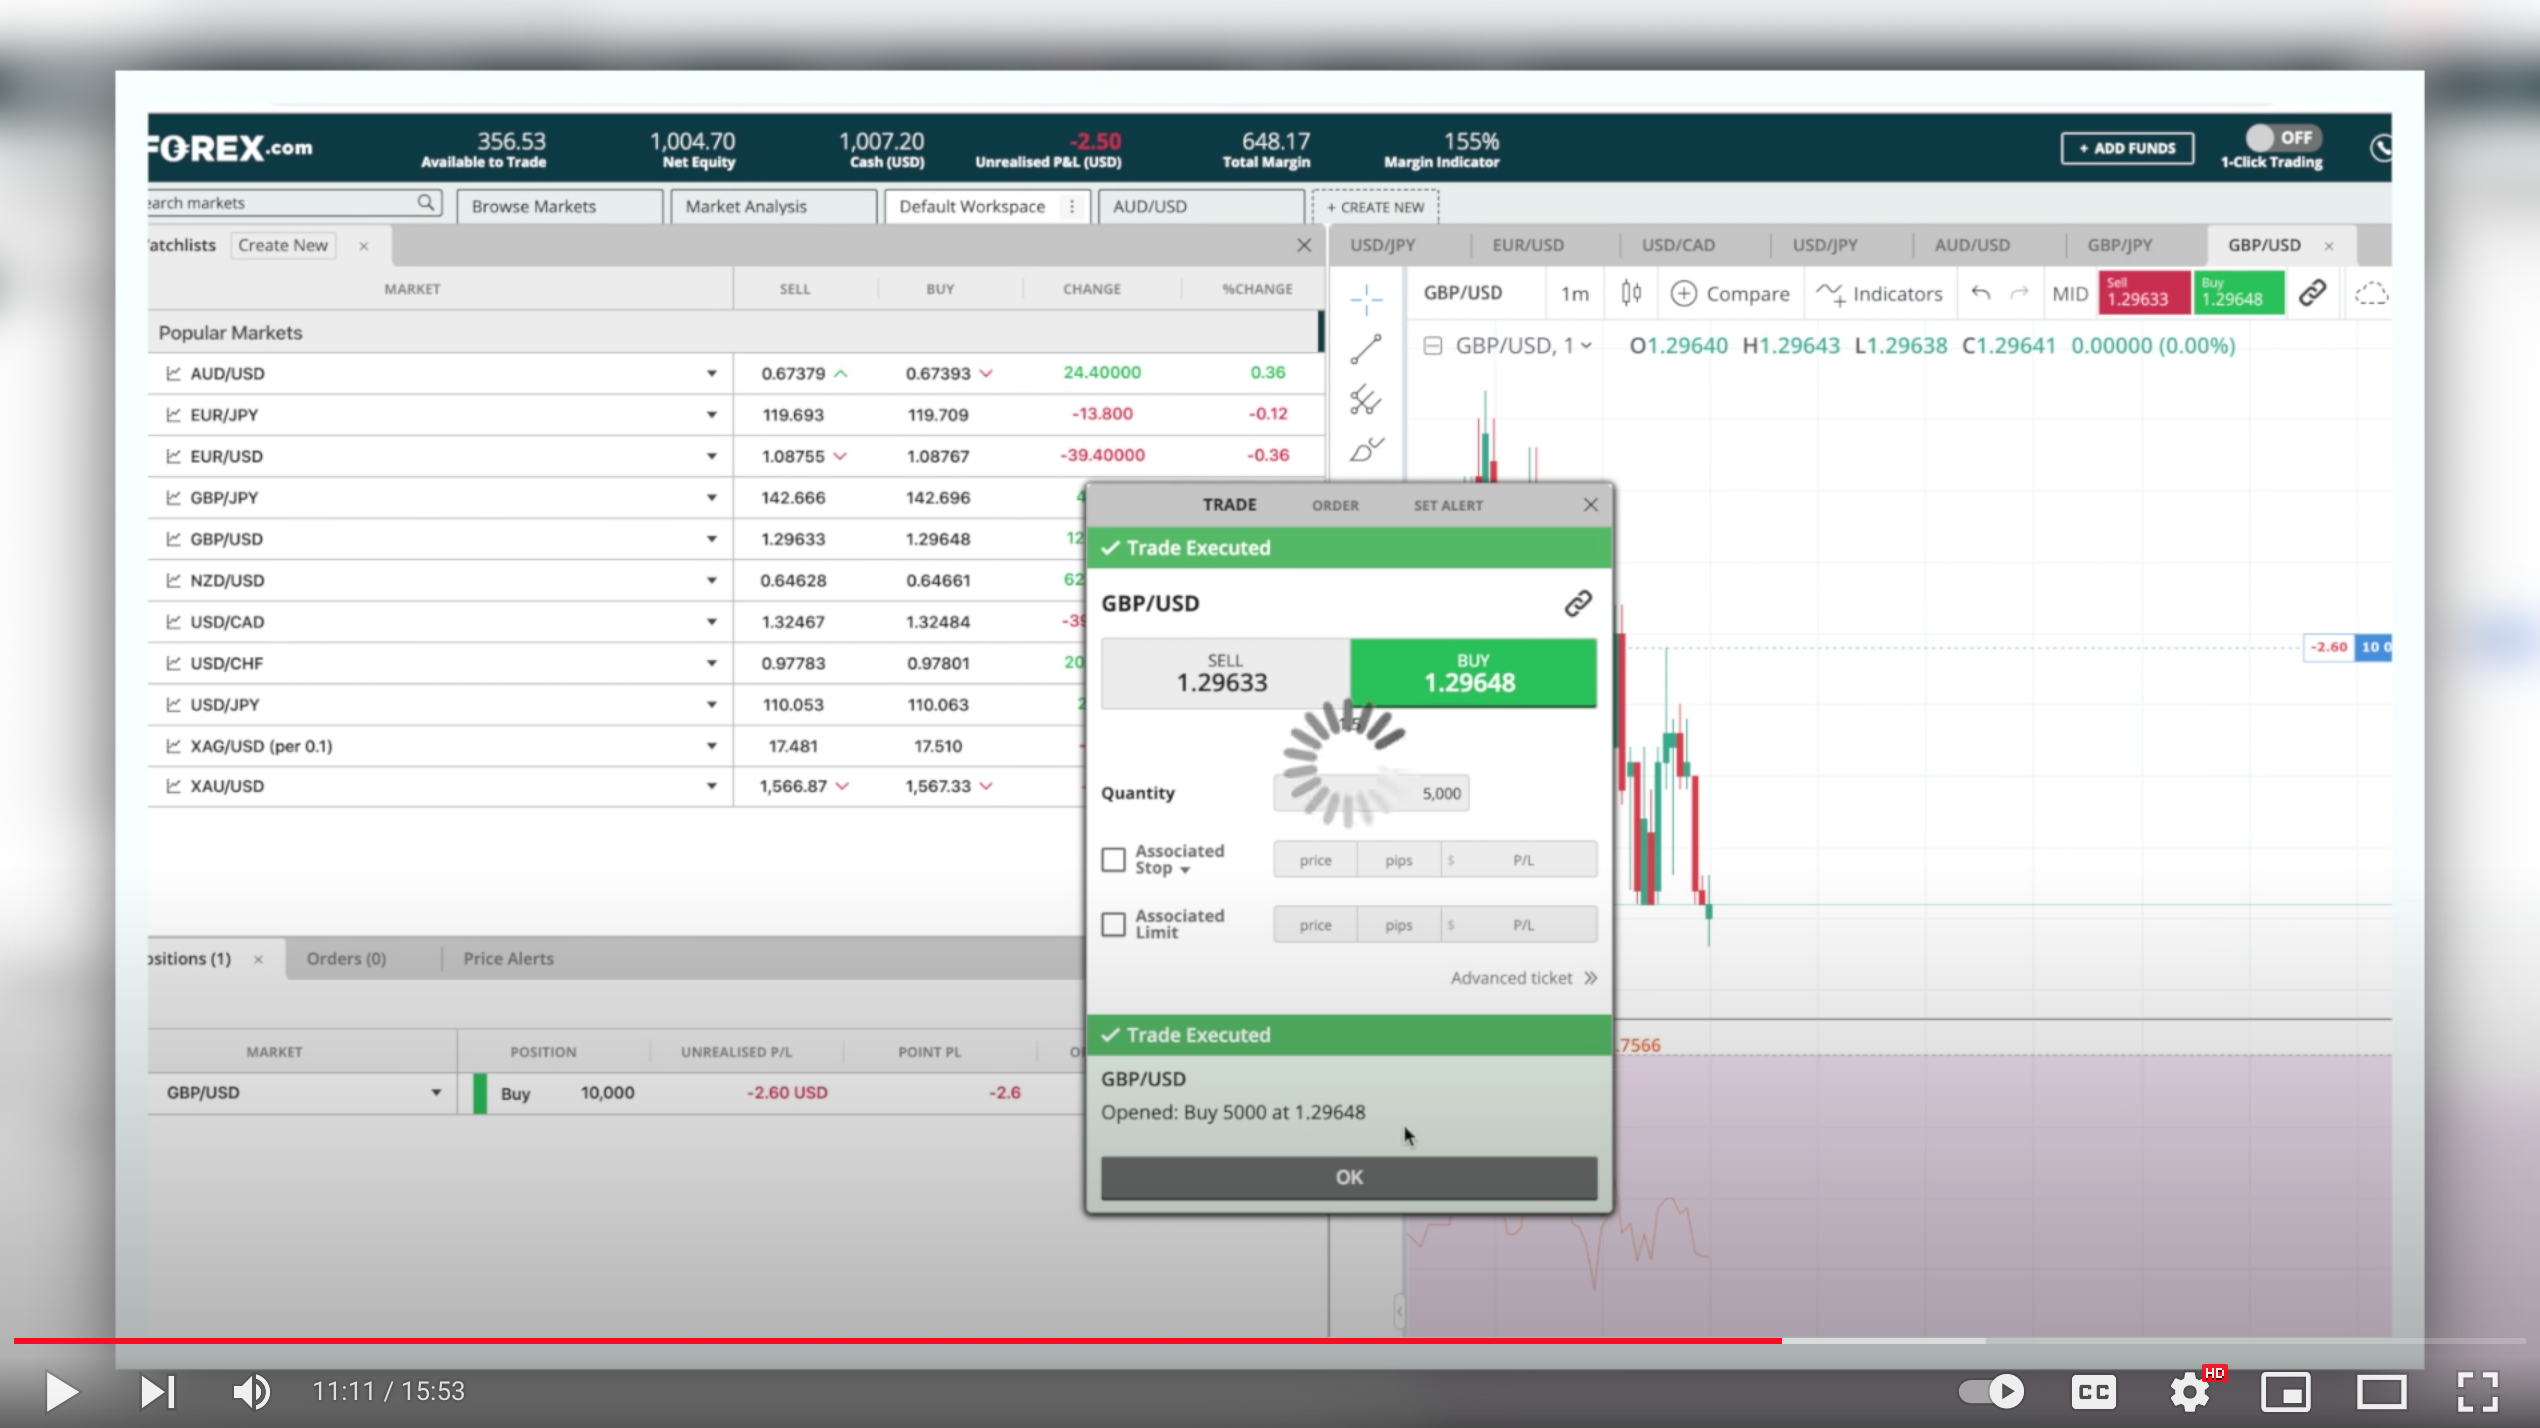The image size is (2540, 1428).
Task: Open the Associated Stop type dropdown
Action: coord(1184,870)
